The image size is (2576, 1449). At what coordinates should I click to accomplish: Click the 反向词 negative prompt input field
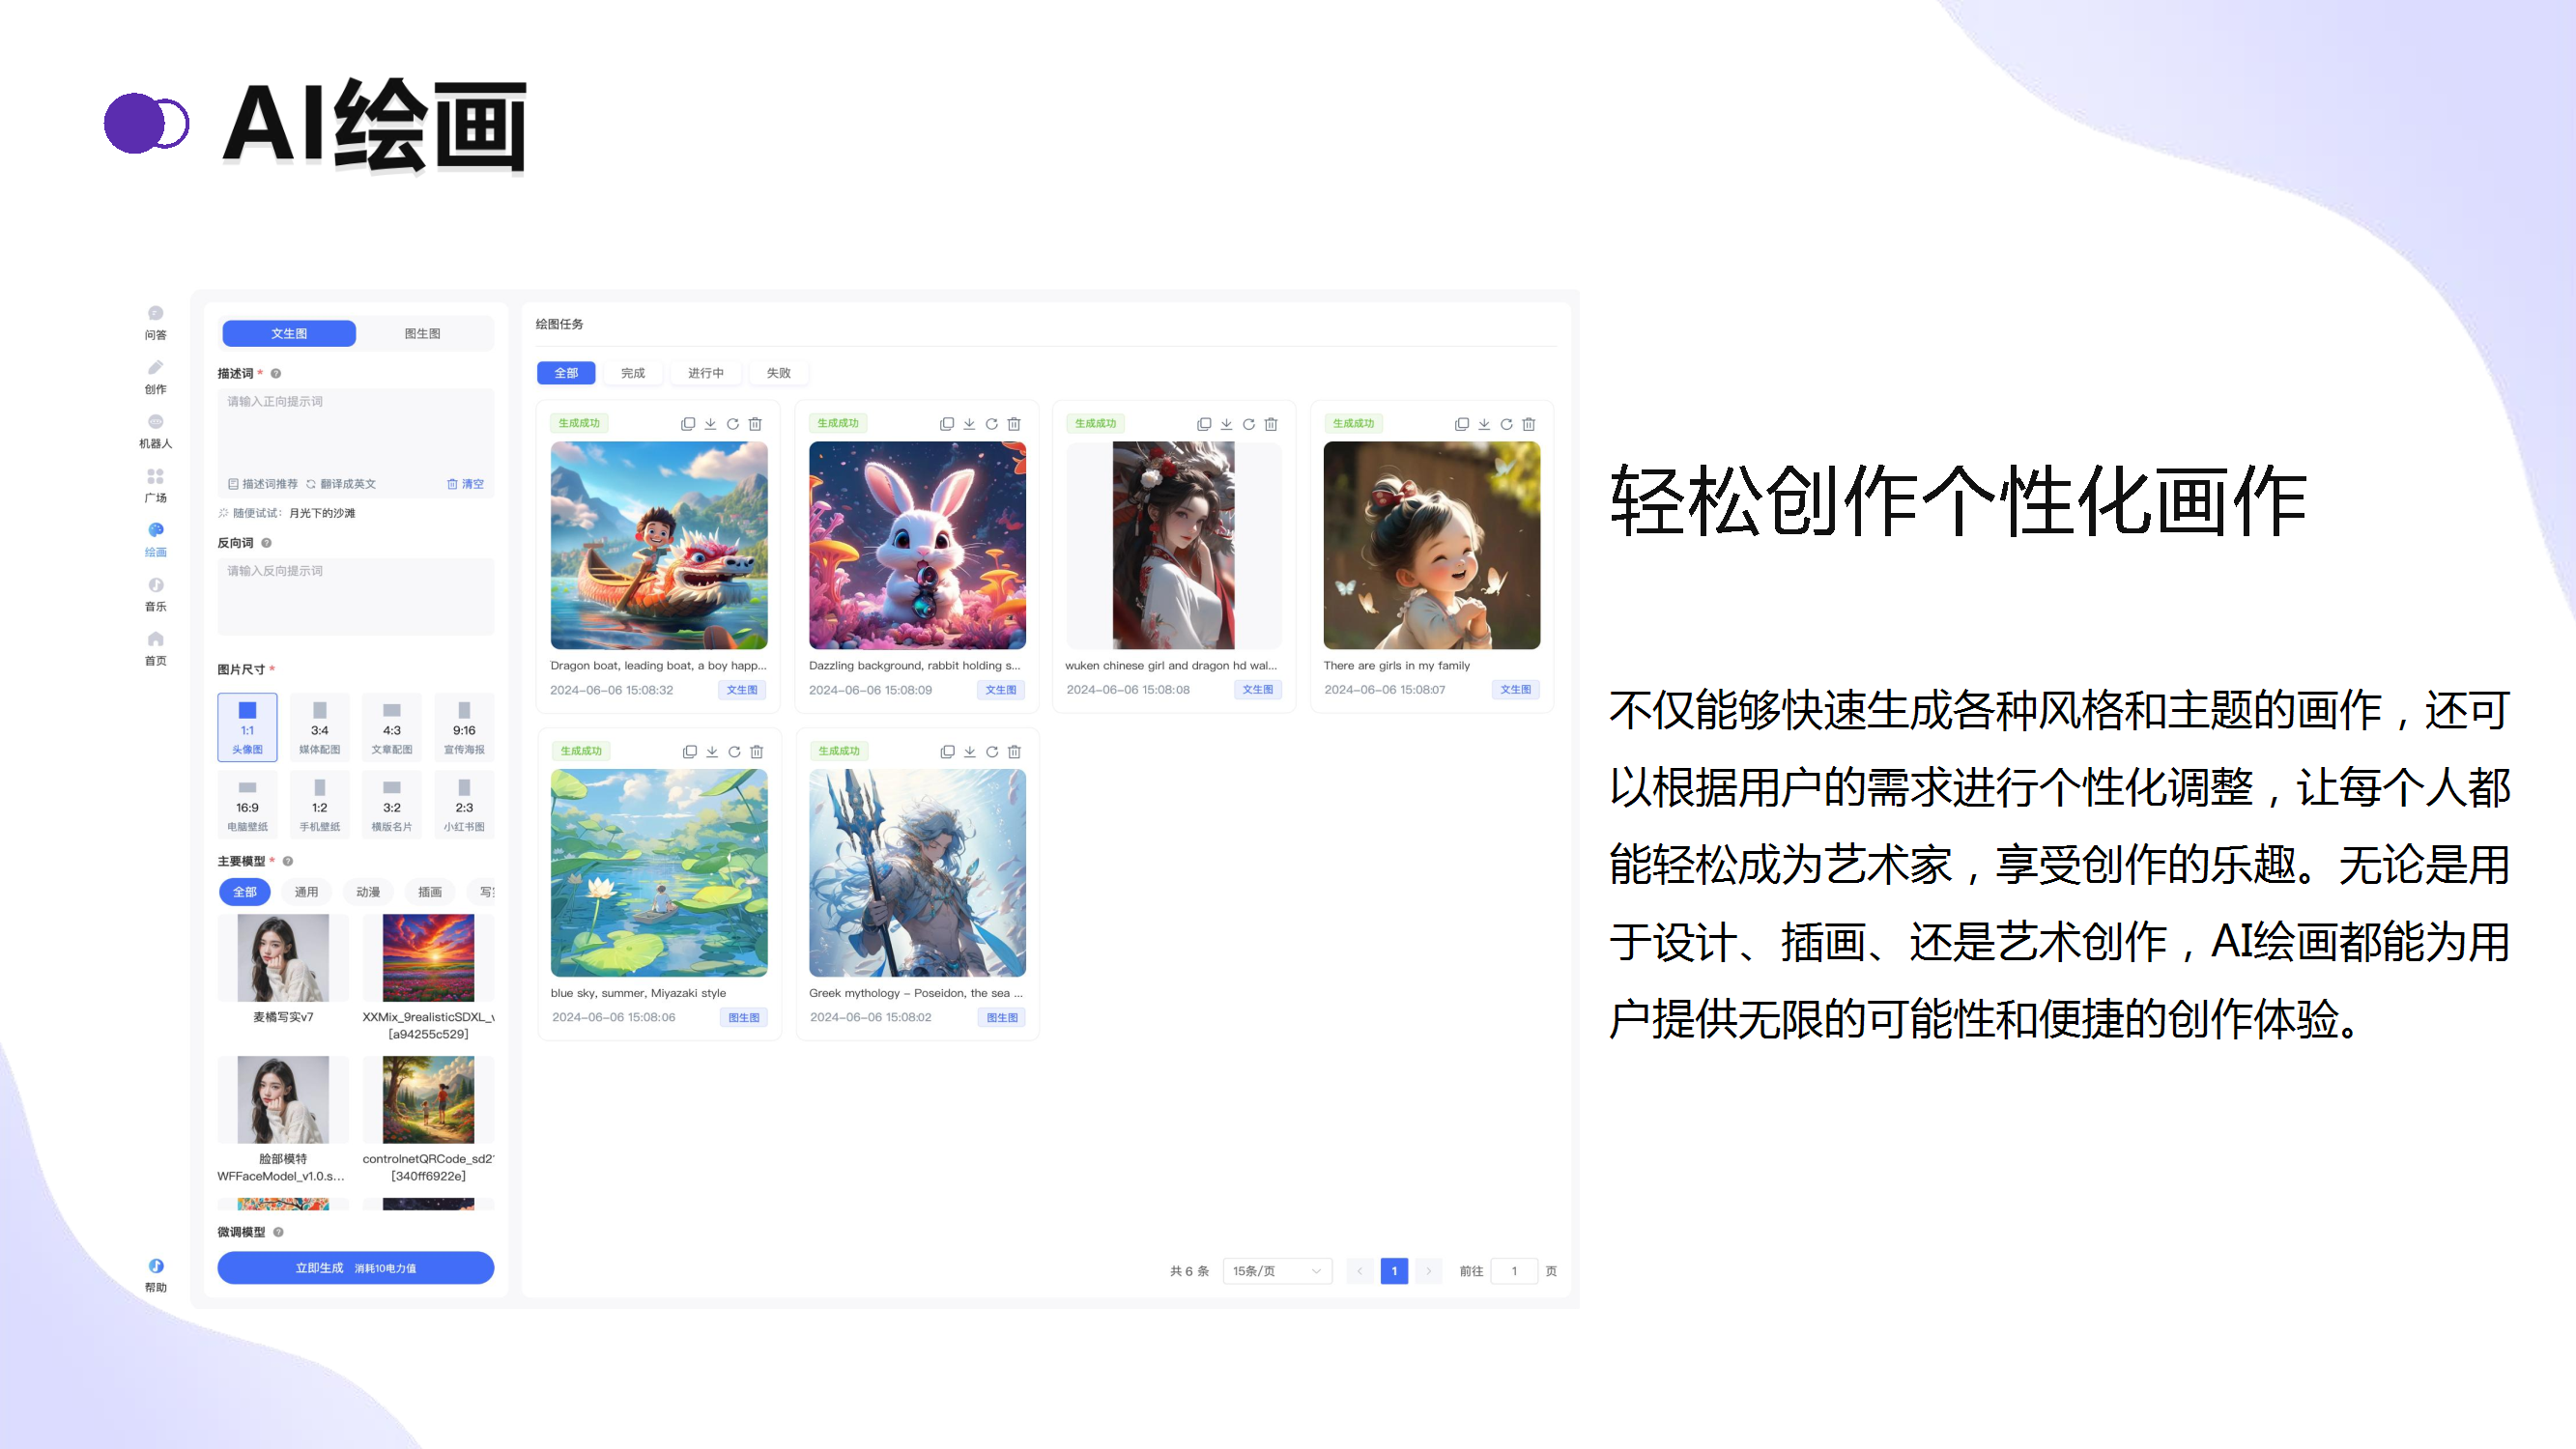(355, 596)
